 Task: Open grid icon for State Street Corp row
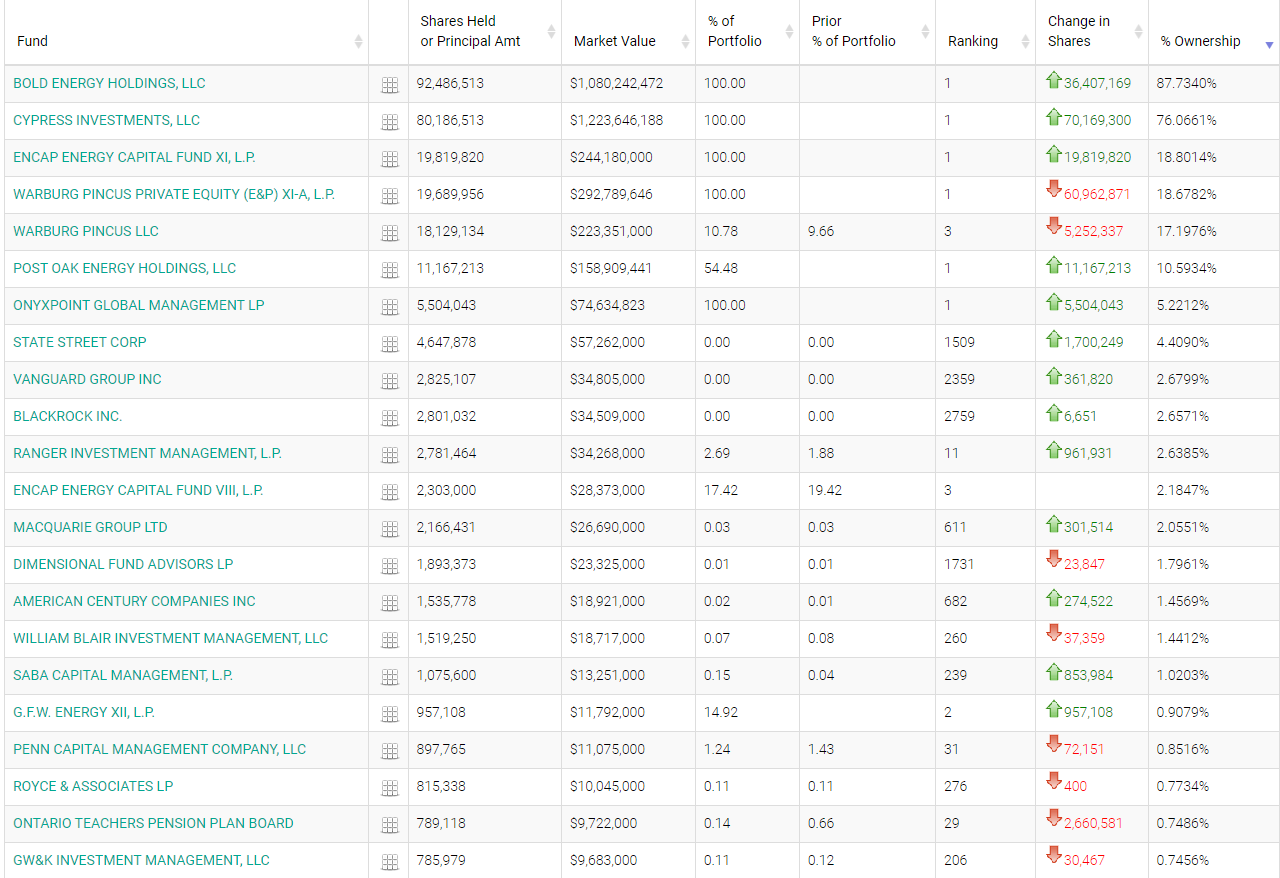(x=390, y=344)
